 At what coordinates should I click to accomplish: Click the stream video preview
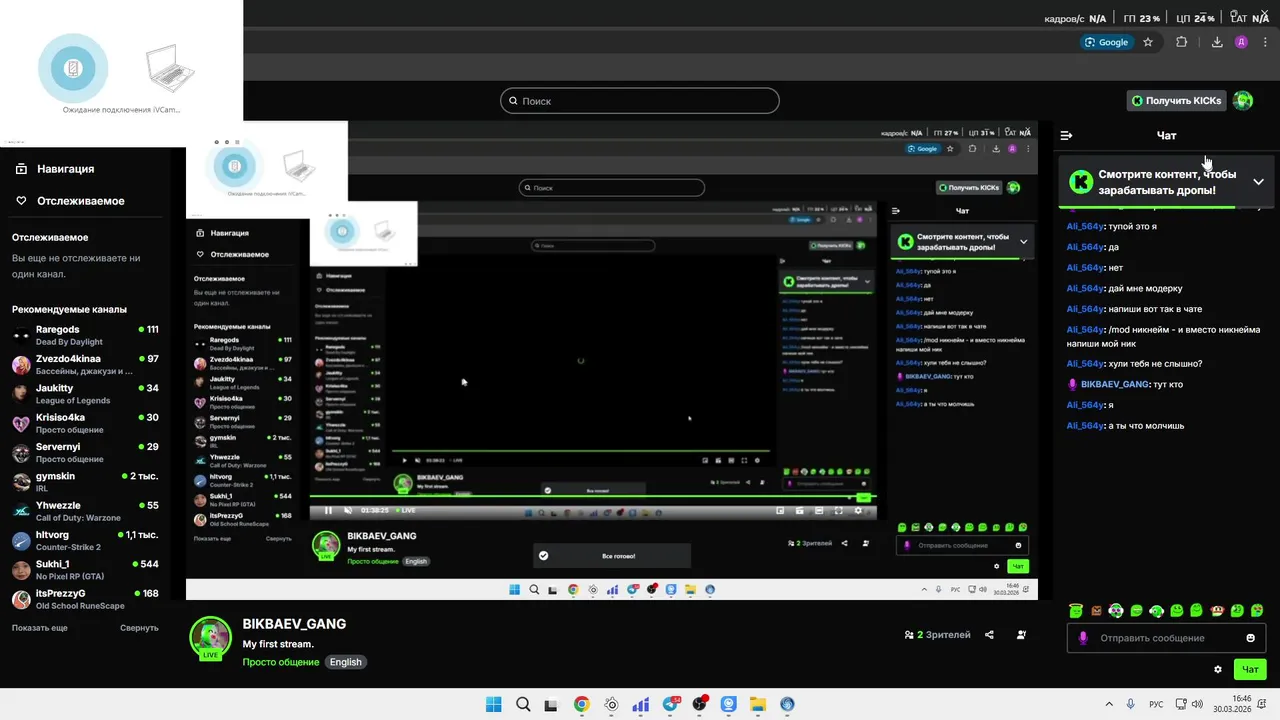click(611, 360)
